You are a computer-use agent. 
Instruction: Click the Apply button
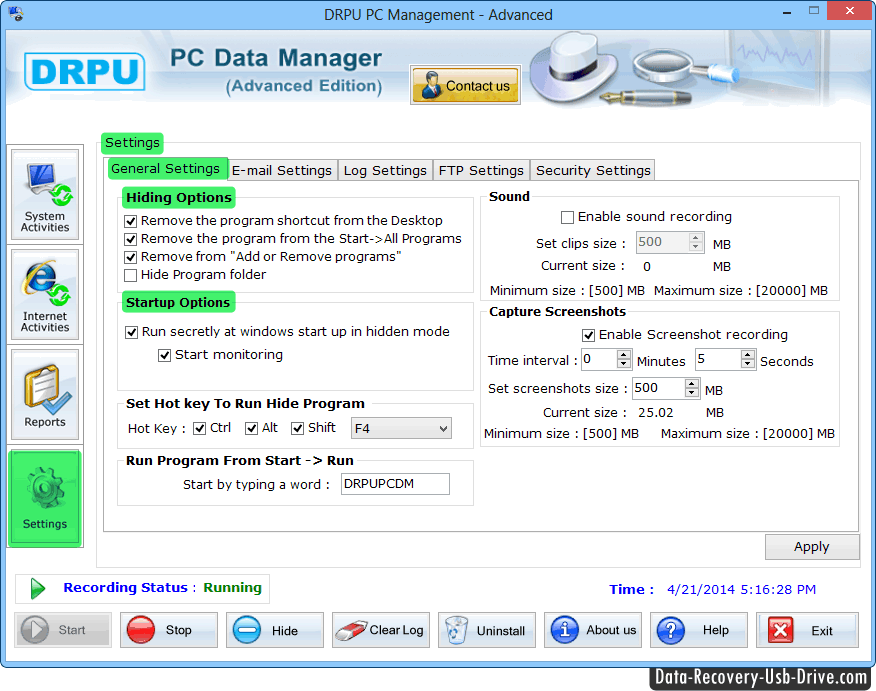[x=812, y=547]
